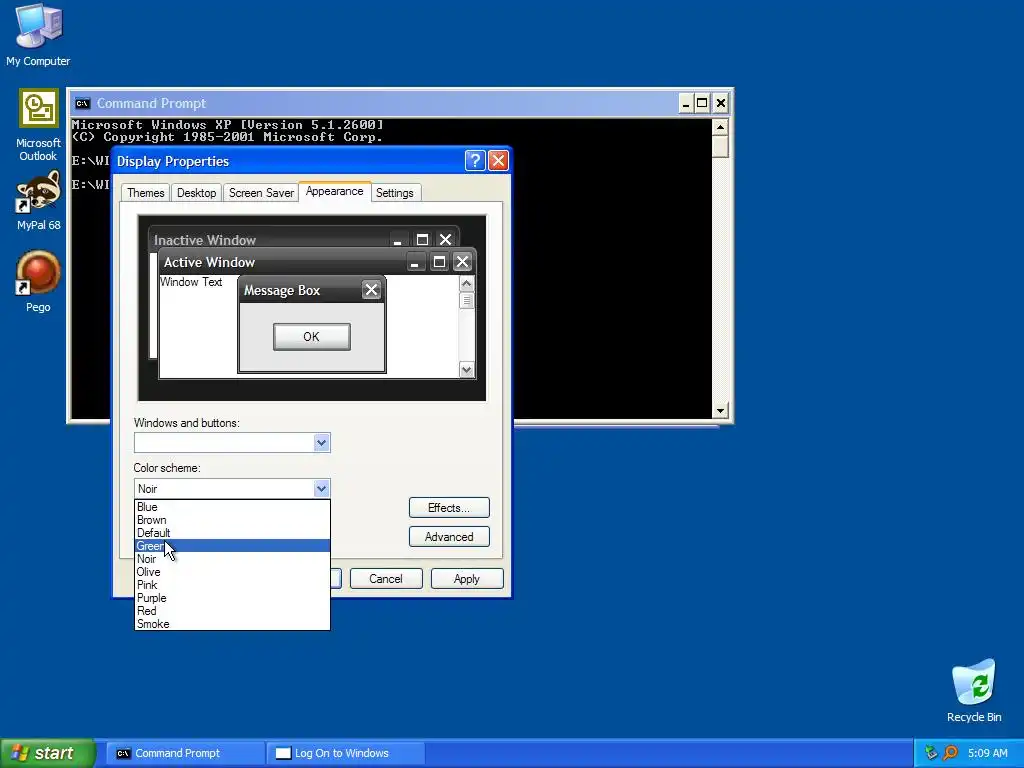
Task: Click Command Prompt scrollbar down arrow
Action: point(720,410)
